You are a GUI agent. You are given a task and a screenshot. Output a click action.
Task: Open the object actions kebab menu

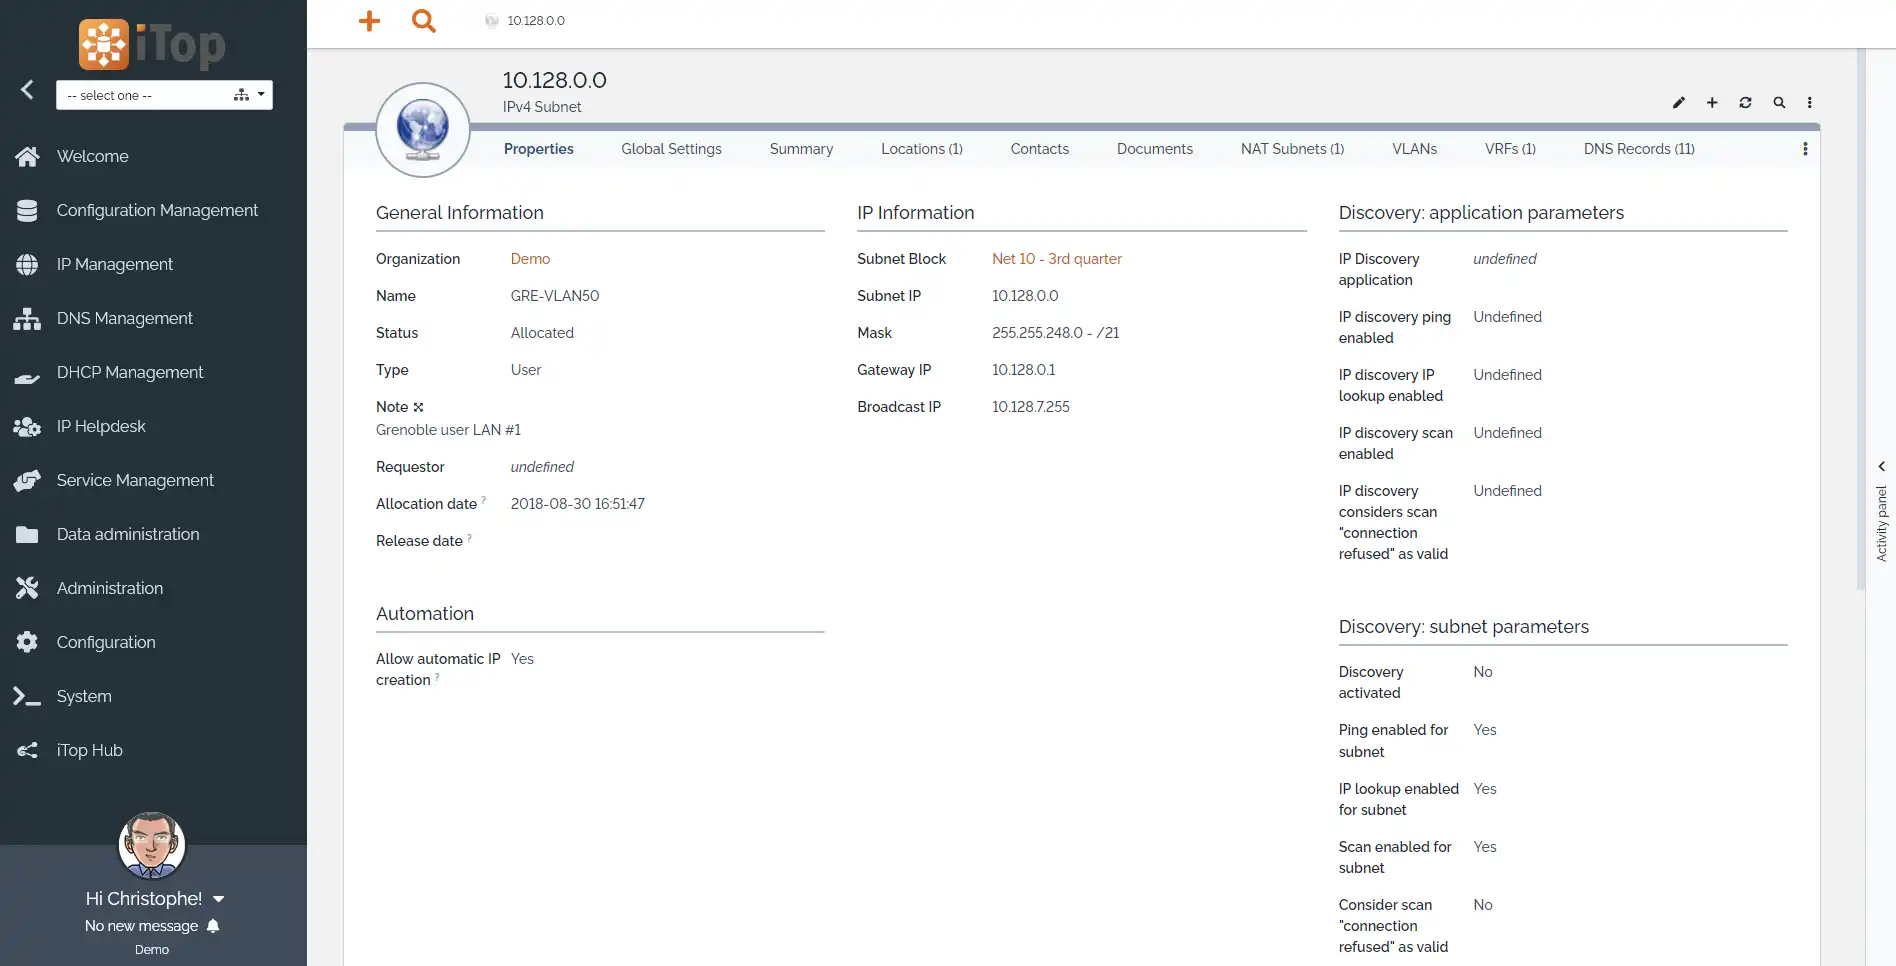[1809, 103]
